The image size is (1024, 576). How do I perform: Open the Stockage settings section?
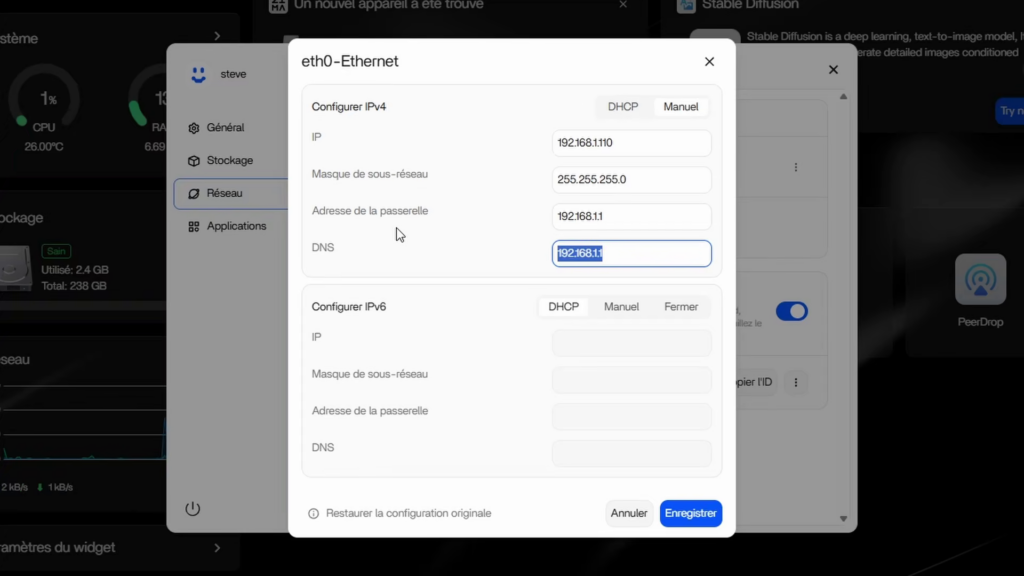(x=229, y=161)
